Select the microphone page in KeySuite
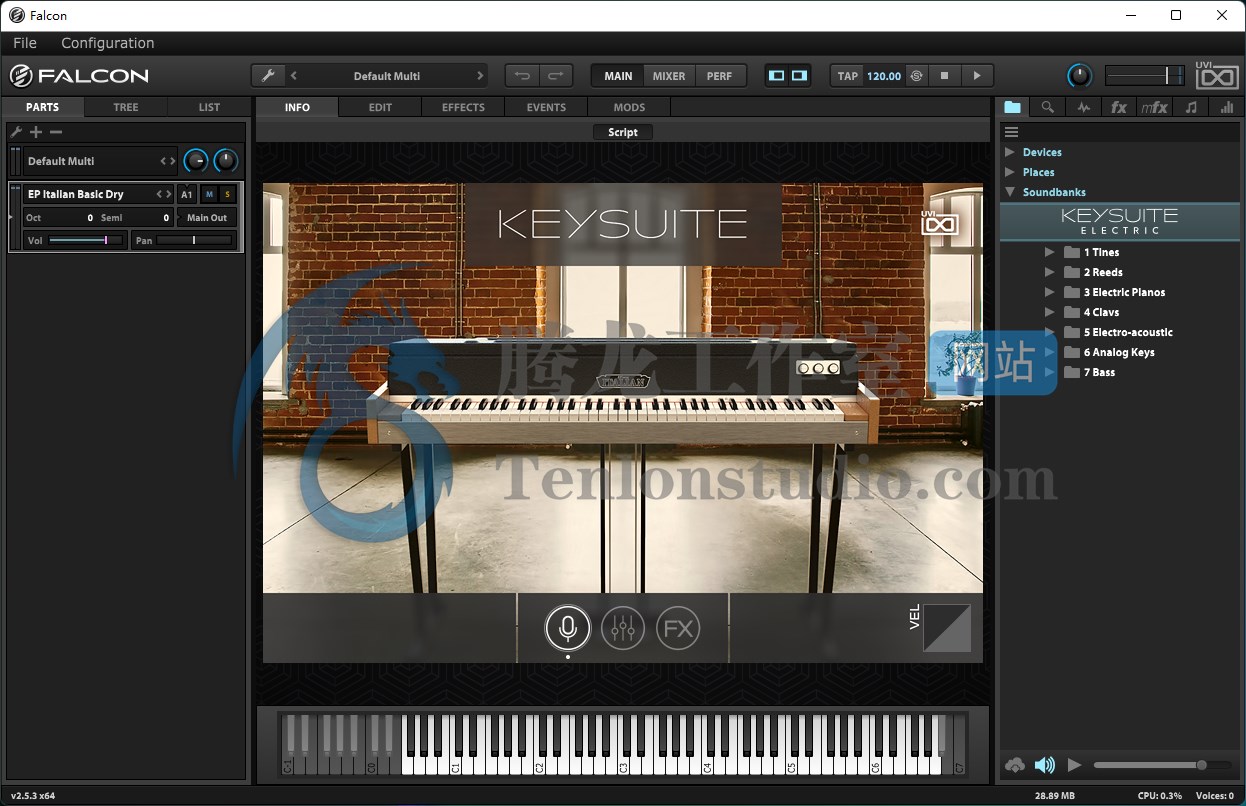 click(568, 628)
